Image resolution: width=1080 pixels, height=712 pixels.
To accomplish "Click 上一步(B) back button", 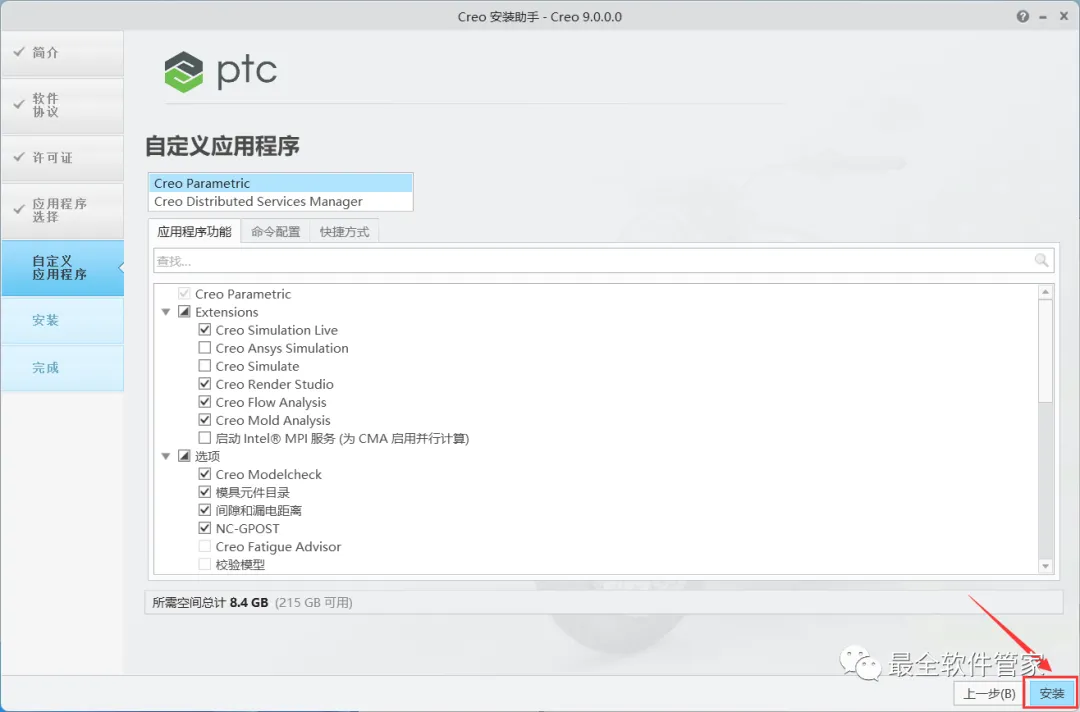I will point(989,693).
